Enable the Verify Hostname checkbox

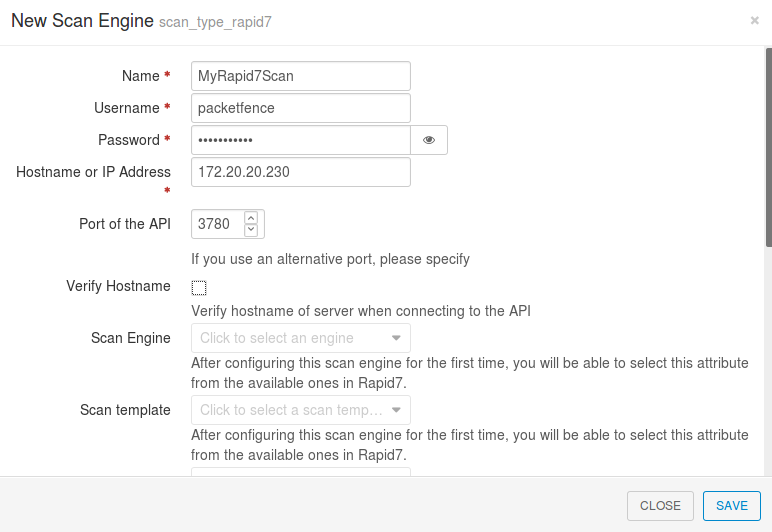pos(199,287)
